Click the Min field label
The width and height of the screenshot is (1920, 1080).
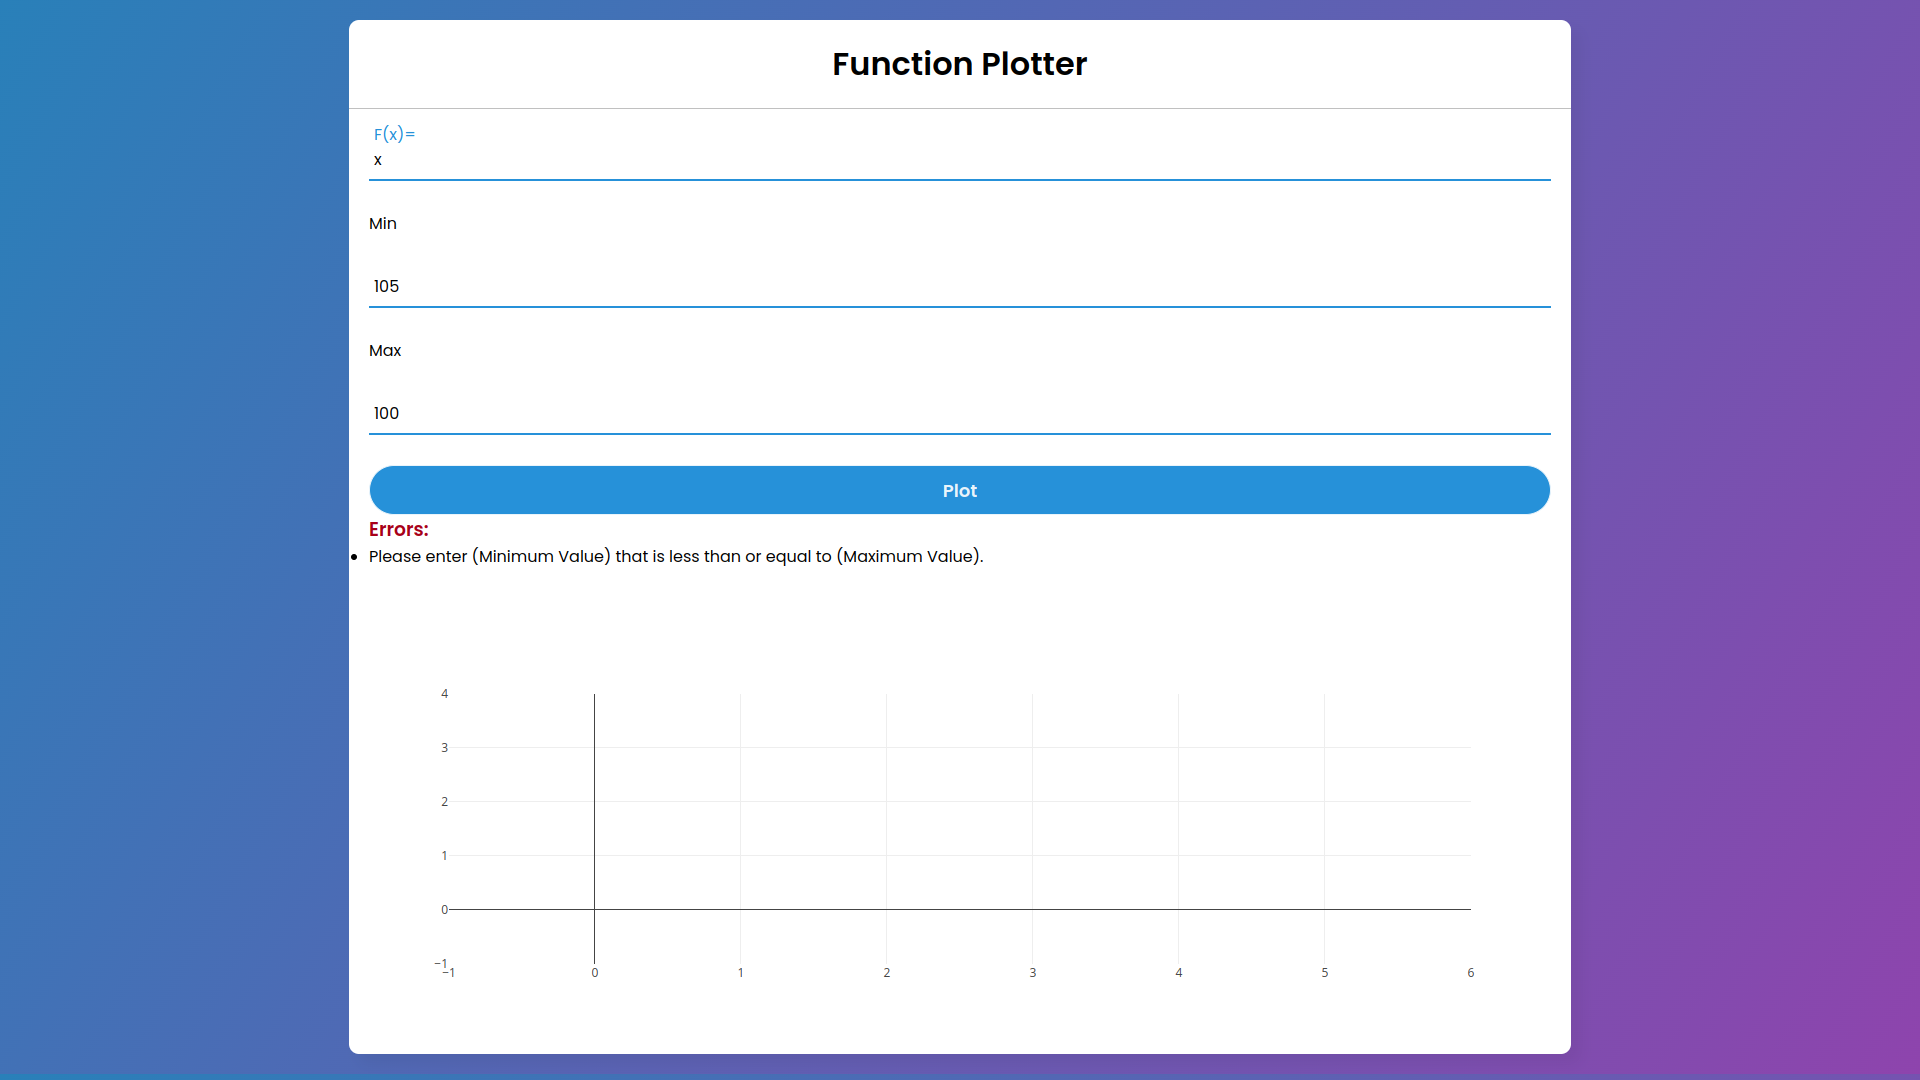point(382,224)
